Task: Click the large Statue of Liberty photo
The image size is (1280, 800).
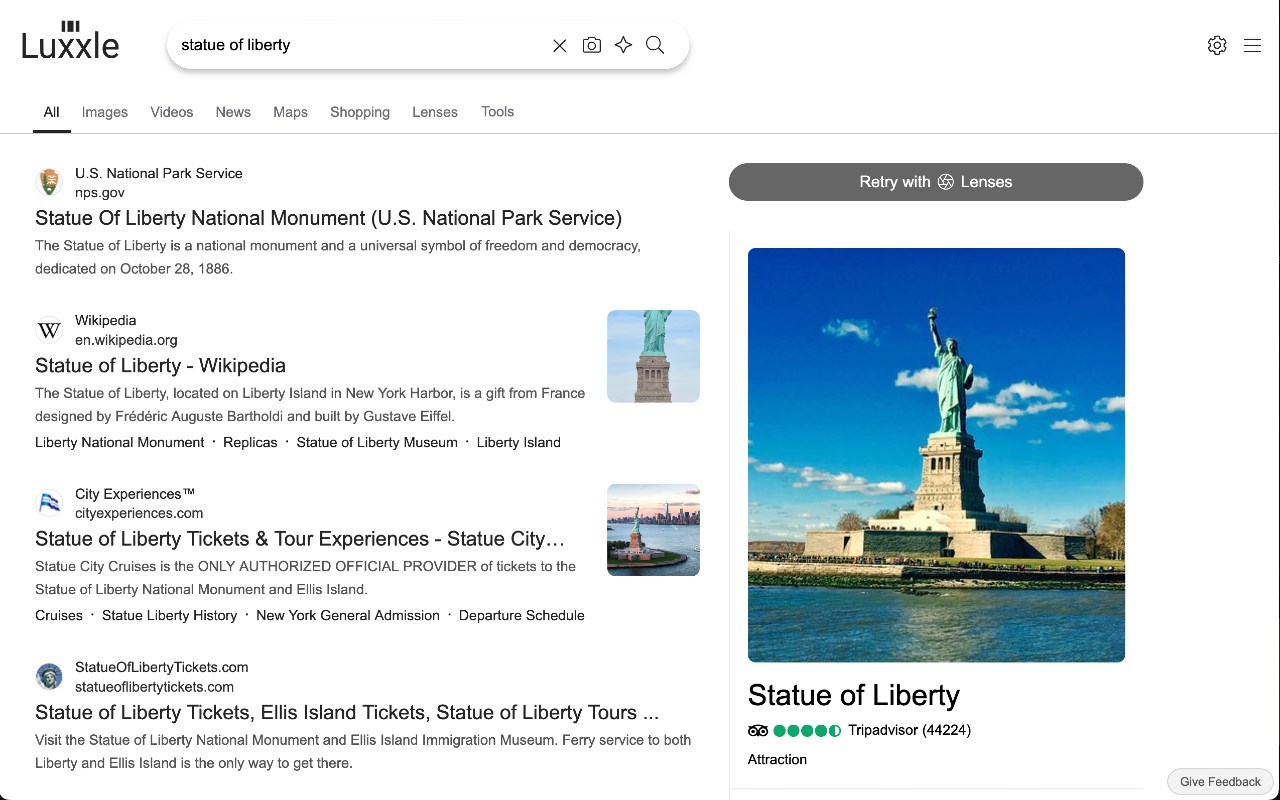Action: pos(936,455)
